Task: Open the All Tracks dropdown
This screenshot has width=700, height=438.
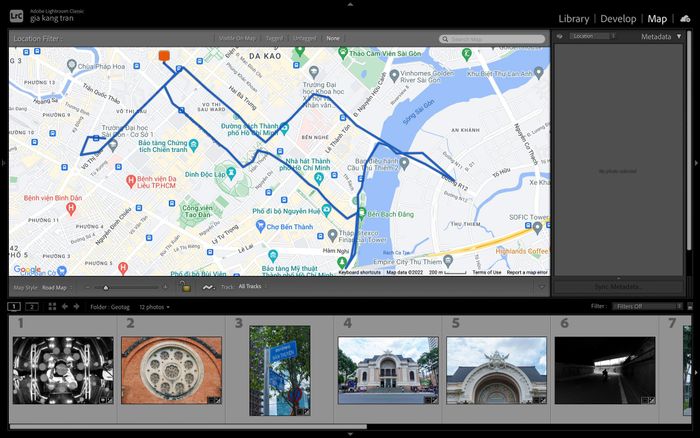Action: coord(250,287)
